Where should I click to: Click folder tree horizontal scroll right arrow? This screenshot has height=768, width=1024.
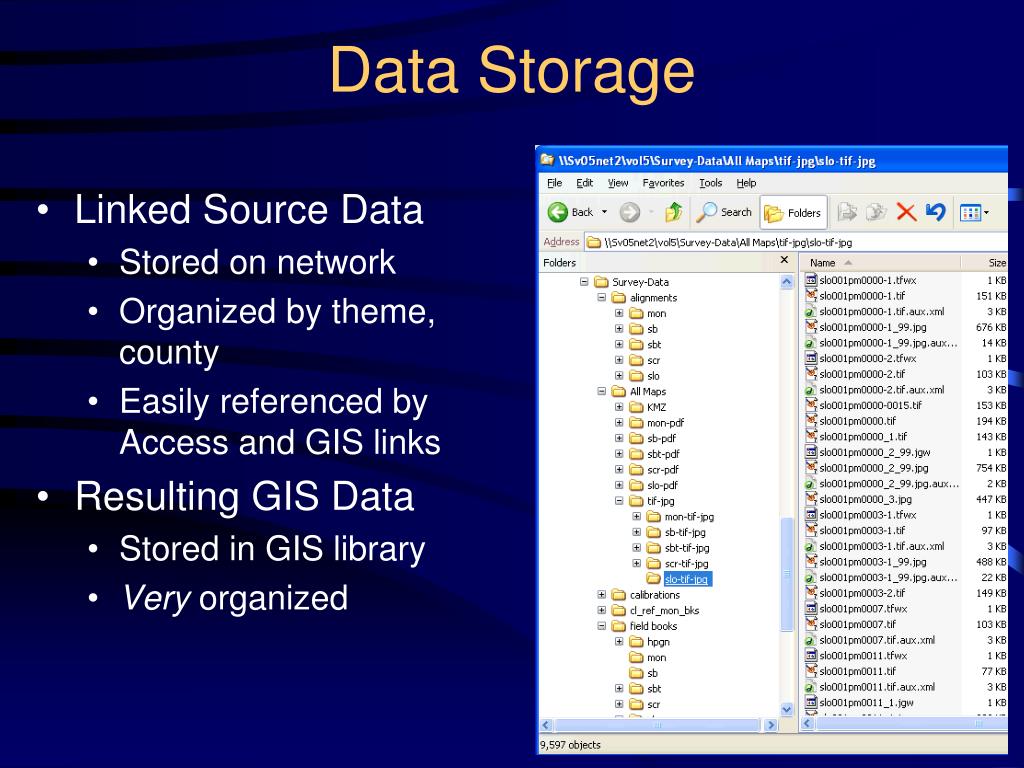tap(771, 725)
